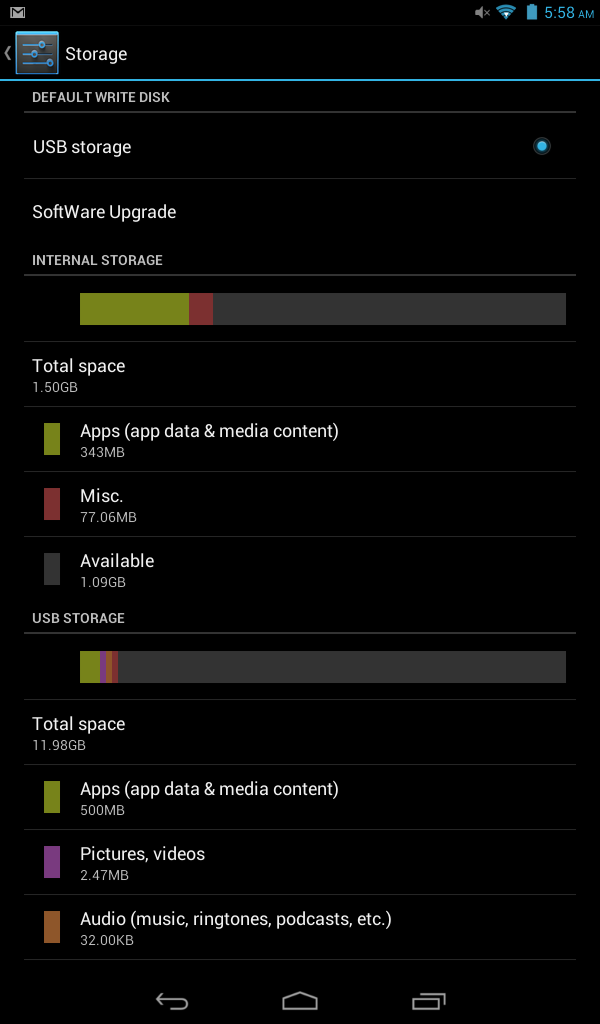Tap the internal storage usage bar

pos(323,309)
